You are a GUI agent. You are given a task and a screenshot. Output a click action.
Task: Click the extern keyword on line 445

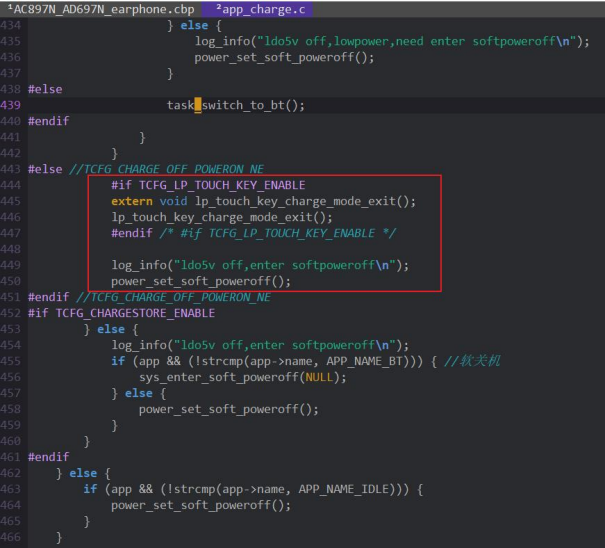[132, 201]
